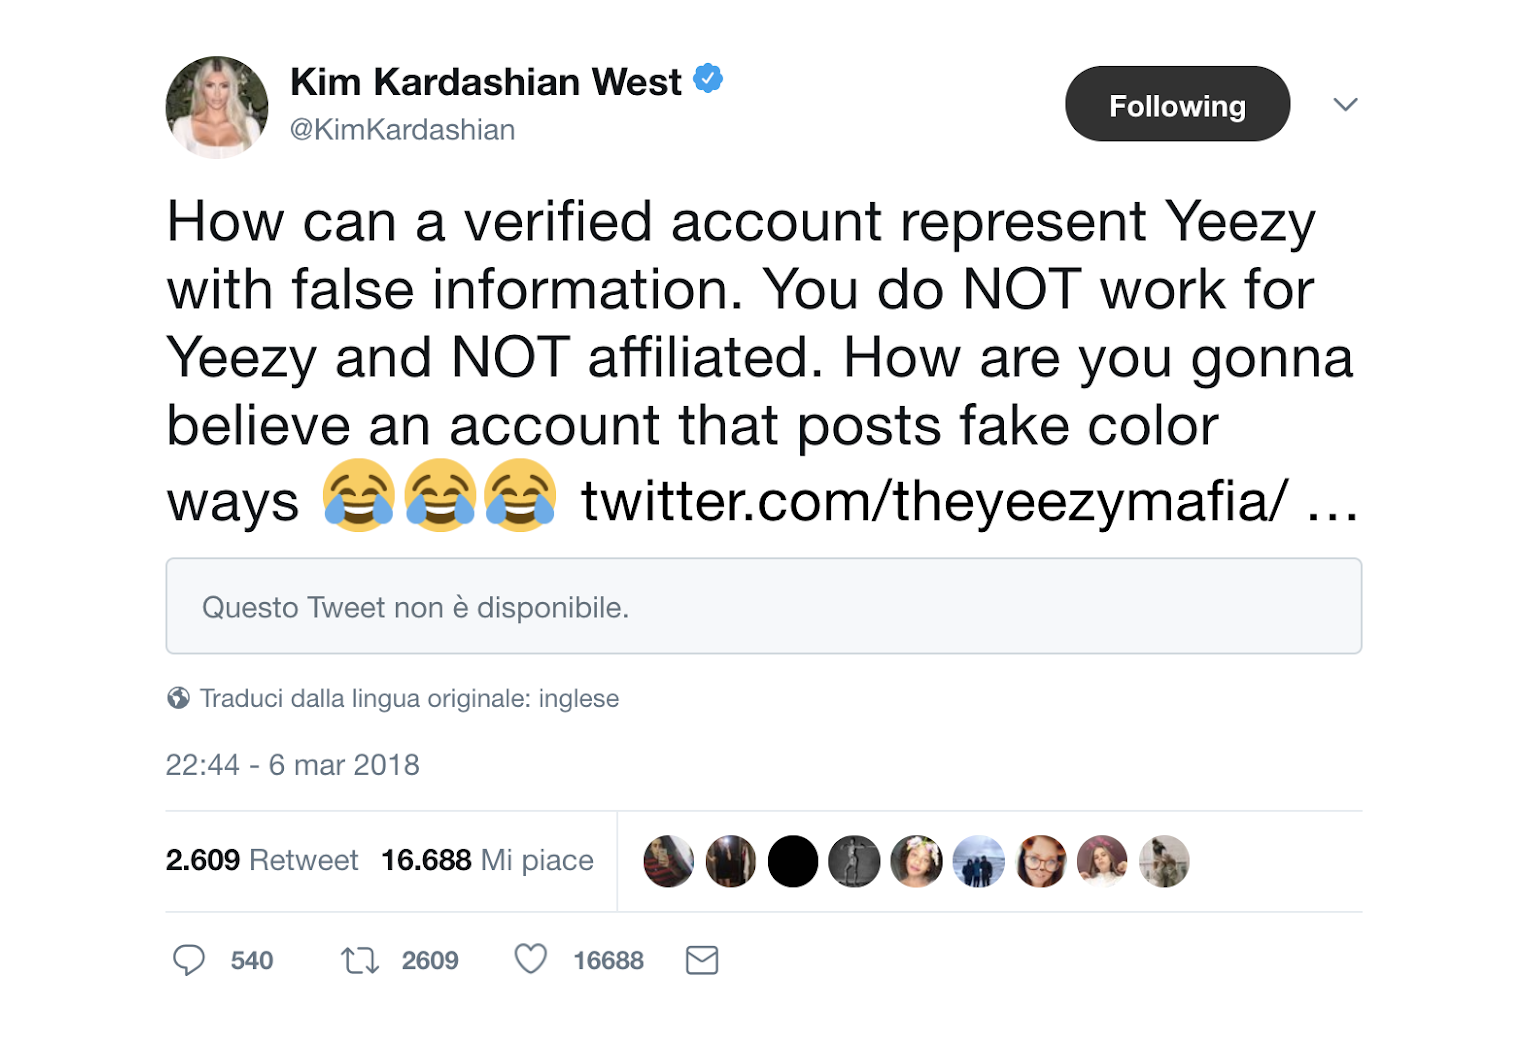Click the first liker avatar
This screenshot has width=1514, height=1042.
(x=669, y=861)
